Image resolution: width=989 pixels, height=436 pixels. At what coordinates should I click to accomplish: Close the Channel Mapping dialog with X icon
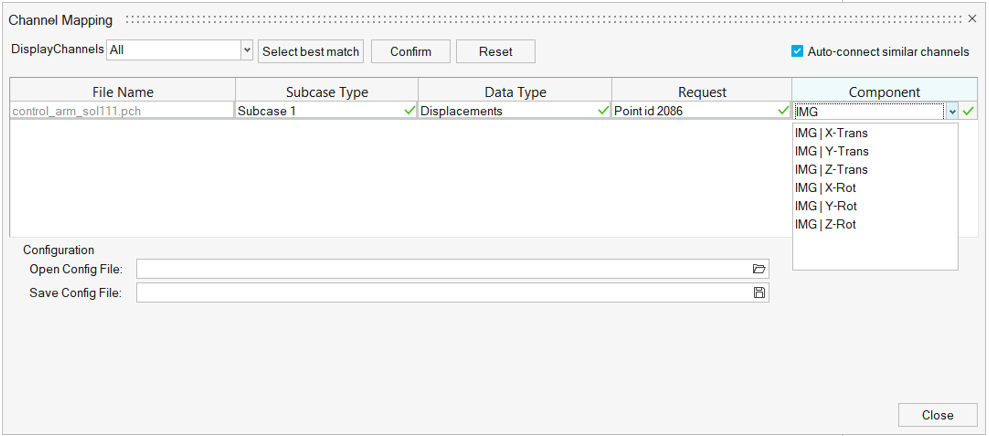(x=972, y=19)
